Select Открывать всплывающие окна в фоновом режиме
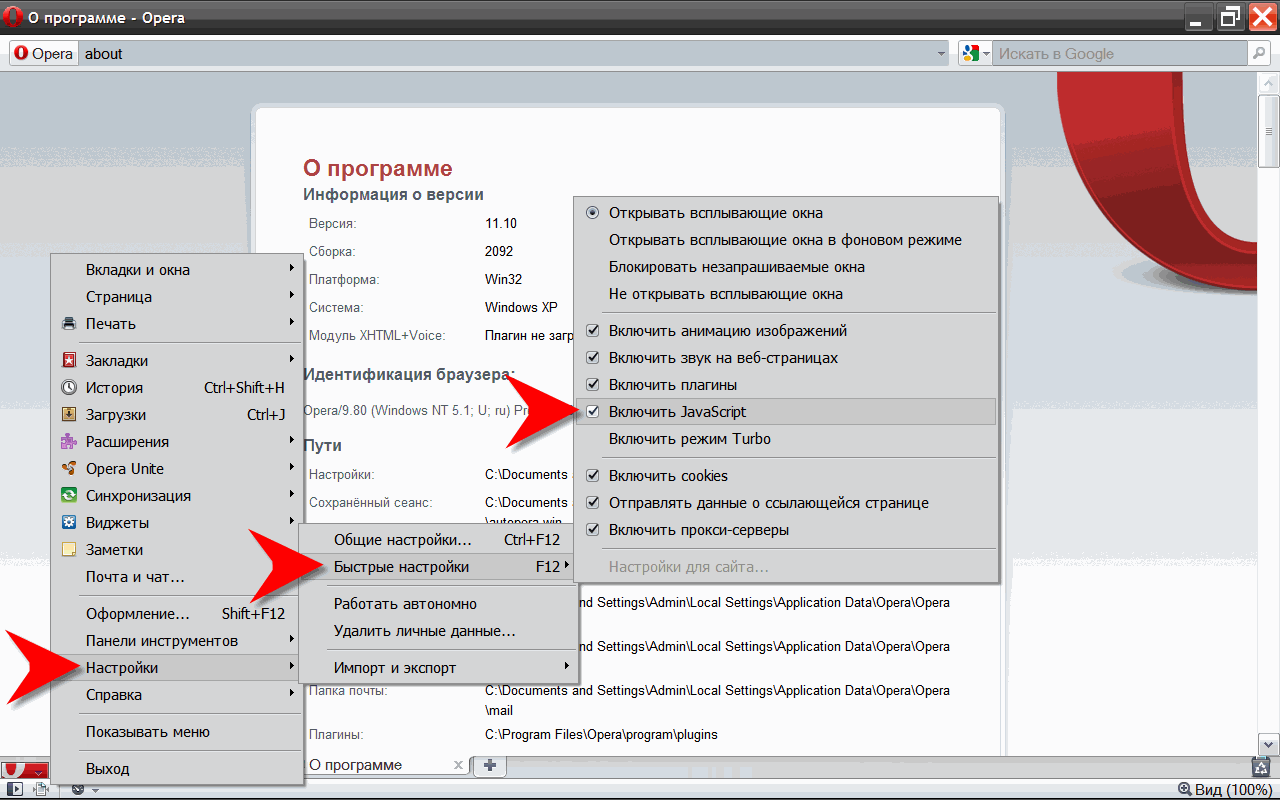 coord(786,240)
